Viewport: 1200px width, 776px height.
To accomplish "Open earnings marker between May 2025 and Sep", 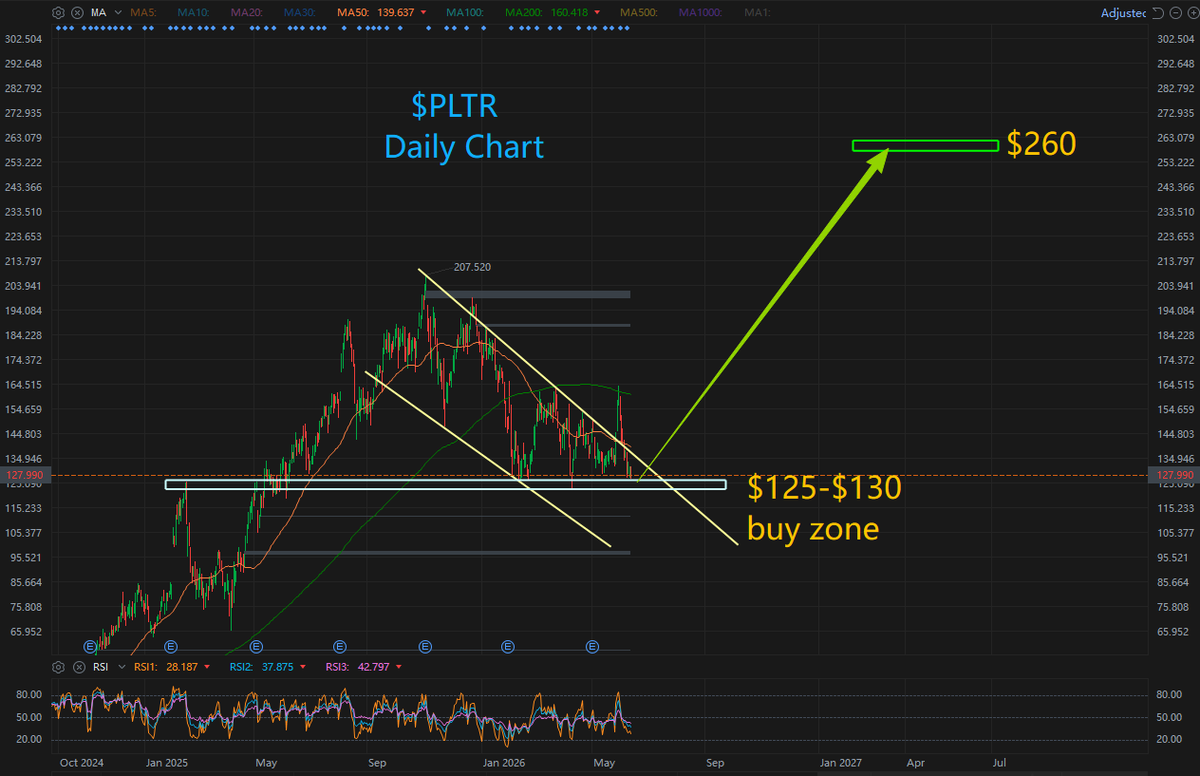I will [x=340, y=648].
